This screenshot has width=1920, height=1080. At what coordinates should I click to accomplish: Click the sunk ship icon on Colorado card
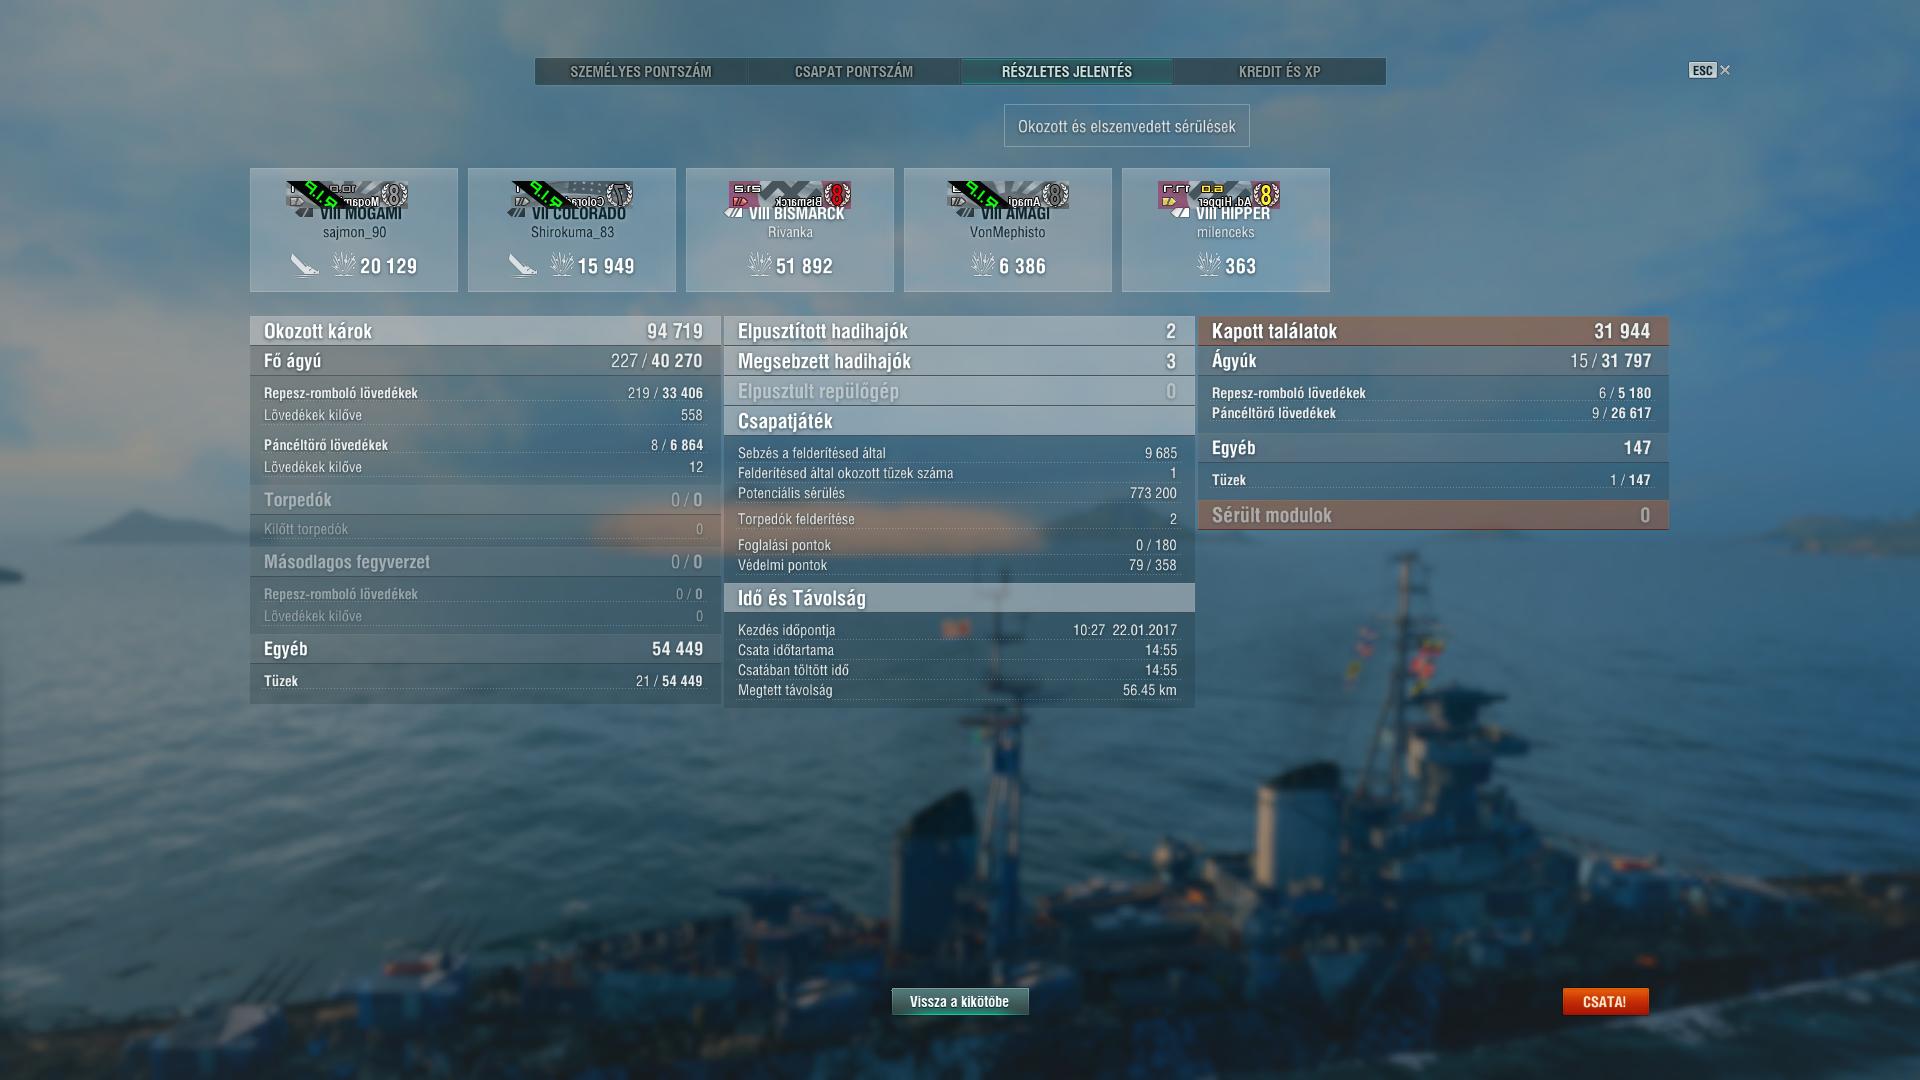(x=523, y=265)
